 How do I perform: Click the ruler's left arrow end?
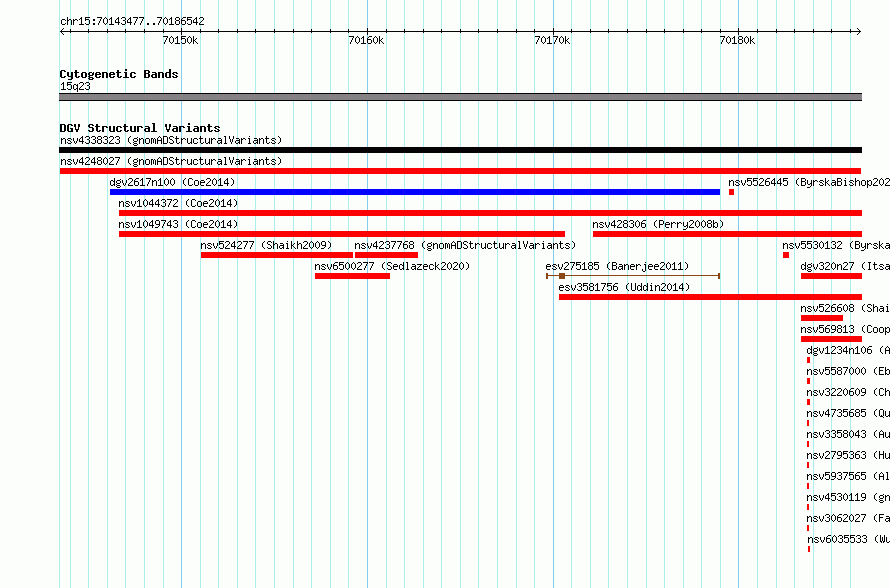click(x=63, y=31)
